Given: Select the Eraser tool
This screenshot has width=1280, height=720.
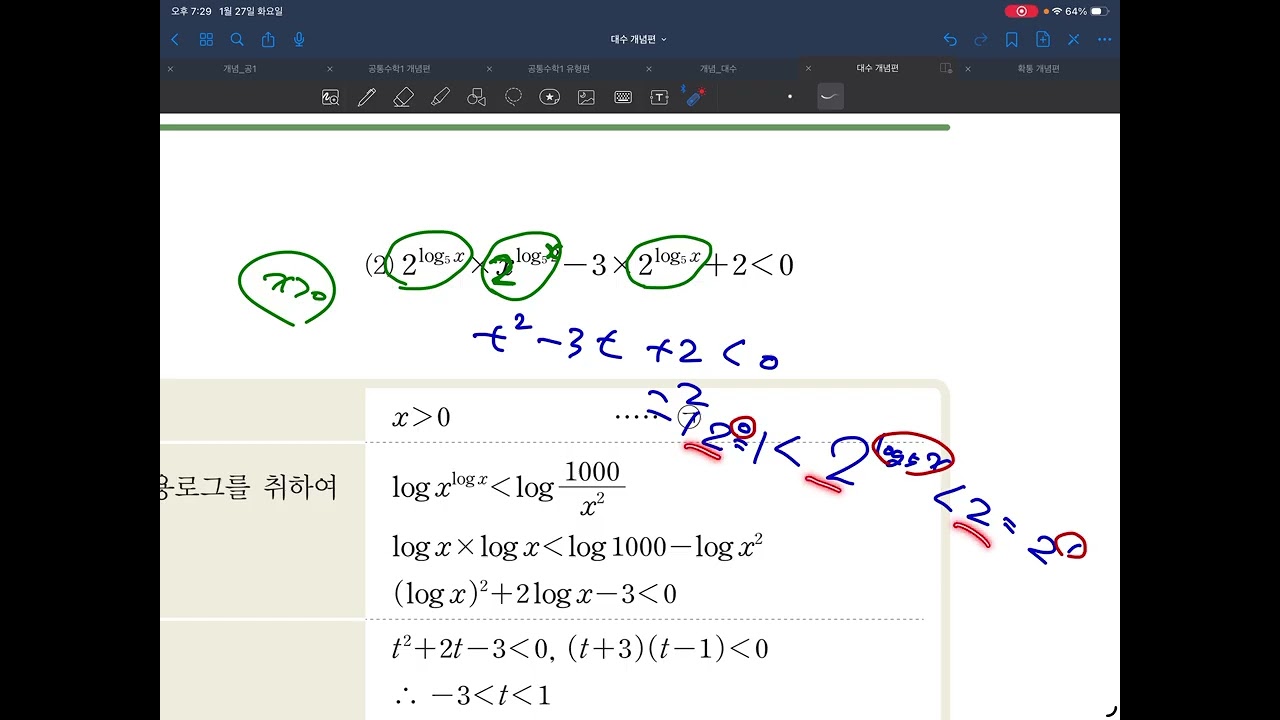Looking at the screenshot, I should tap(403, 97).
